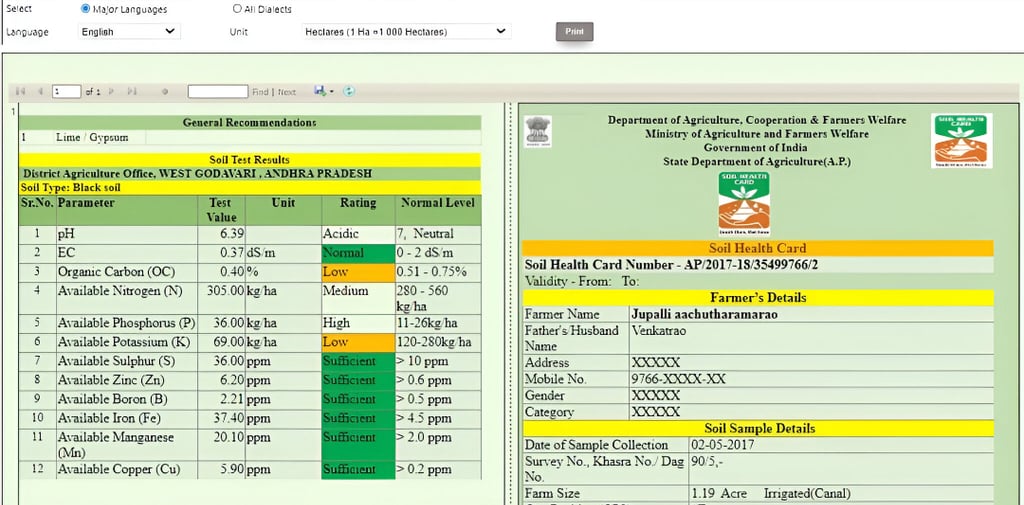This screenshot has width=1024, height=505.
Task: Click the Find link
Action: pos(261,92)
